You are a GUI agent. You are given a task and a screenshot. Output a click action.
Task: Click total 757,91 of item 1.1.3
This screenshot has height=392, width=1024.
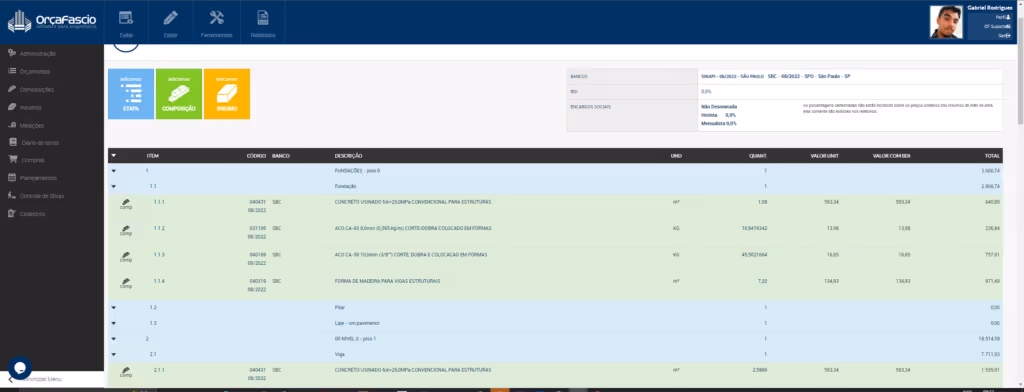pos(993,254)
